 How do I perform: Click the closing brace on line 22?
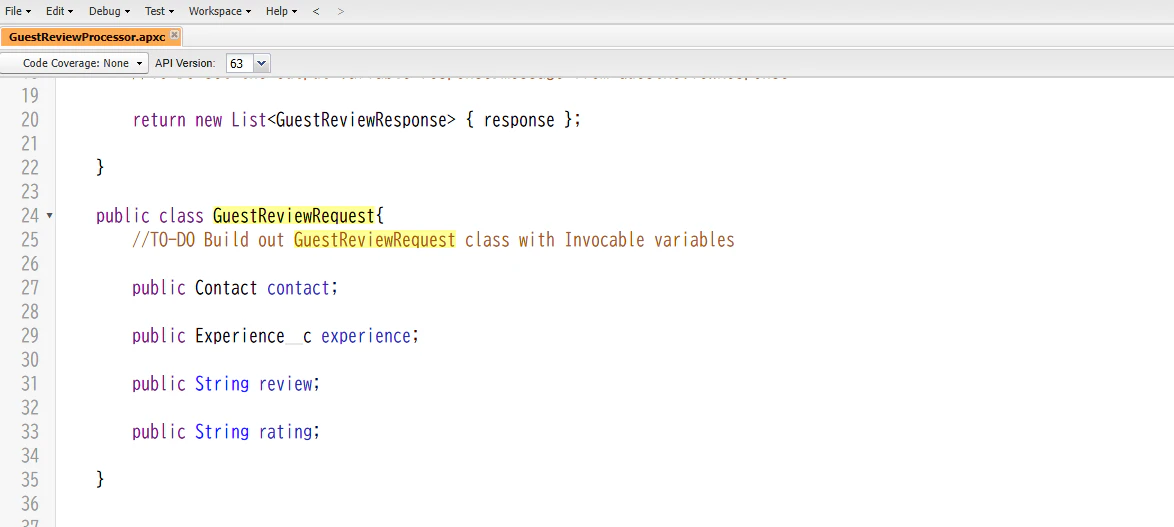(100, 168)
